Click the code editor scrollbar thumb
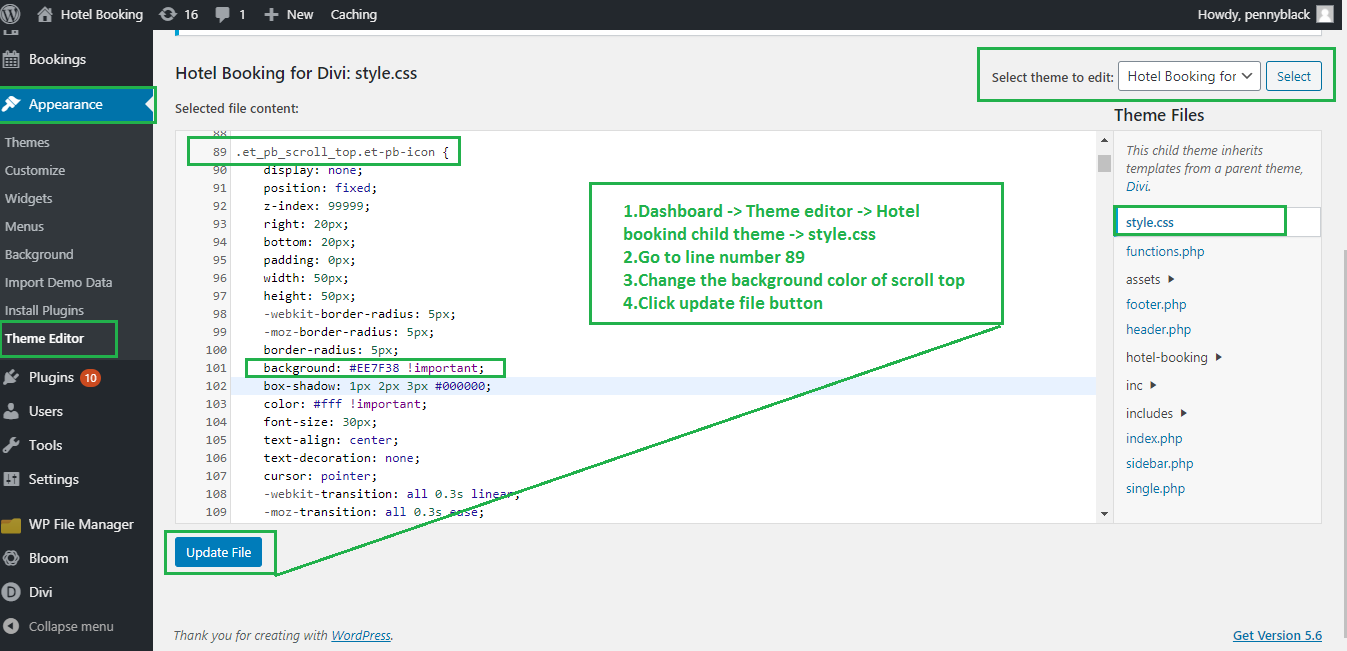Viewport: 1347px width, 651px height. [1104, 164]
